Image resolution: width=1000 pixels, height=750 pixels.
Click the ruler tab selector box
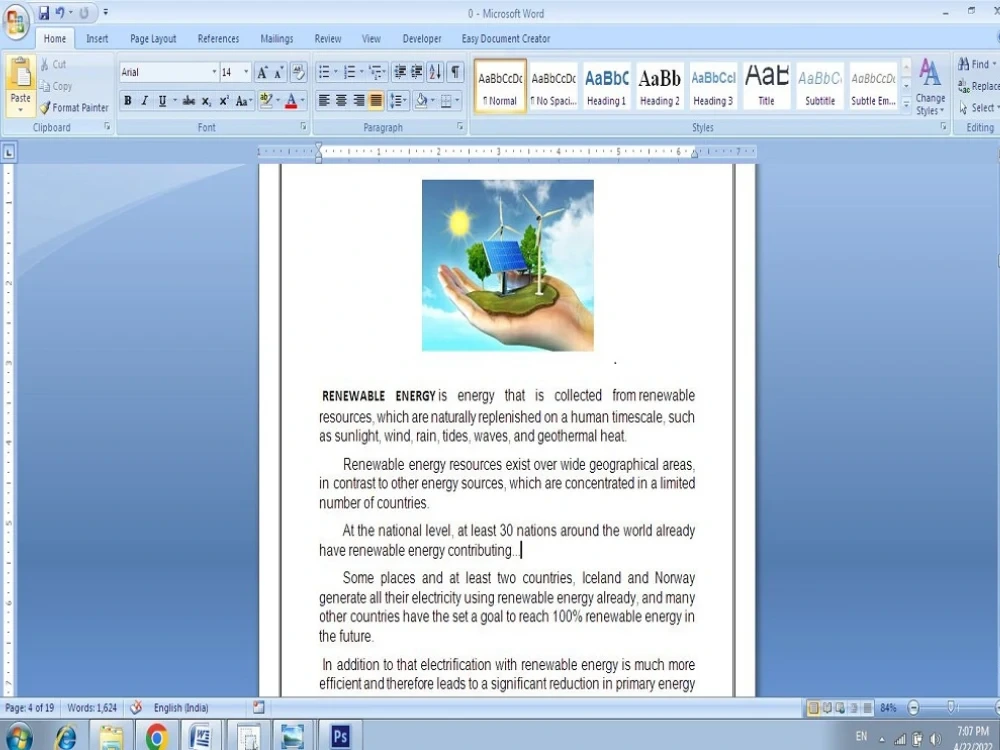coord(9,152)
